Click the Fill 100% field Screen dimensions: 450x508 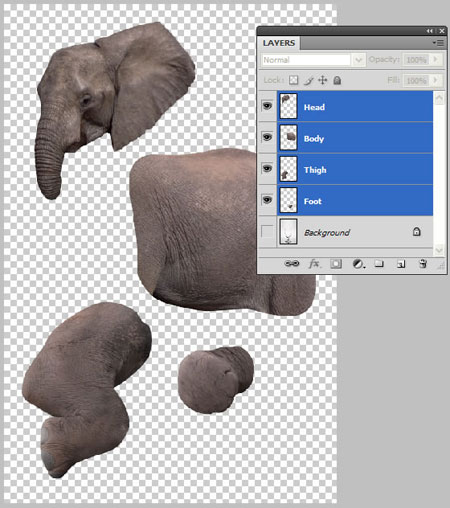416,80
